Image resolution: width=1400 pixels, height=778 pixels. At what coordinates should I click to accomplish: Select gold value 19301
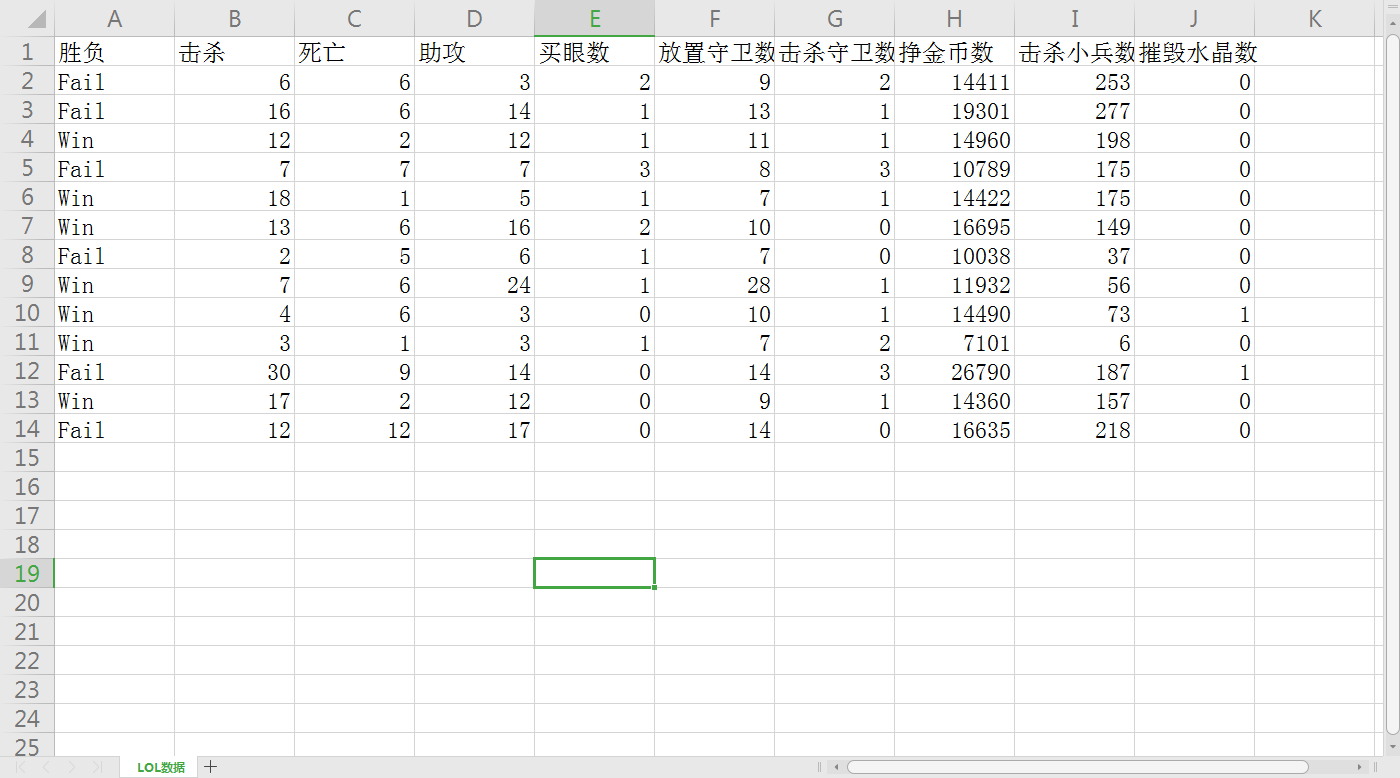[x=954, y=110]
